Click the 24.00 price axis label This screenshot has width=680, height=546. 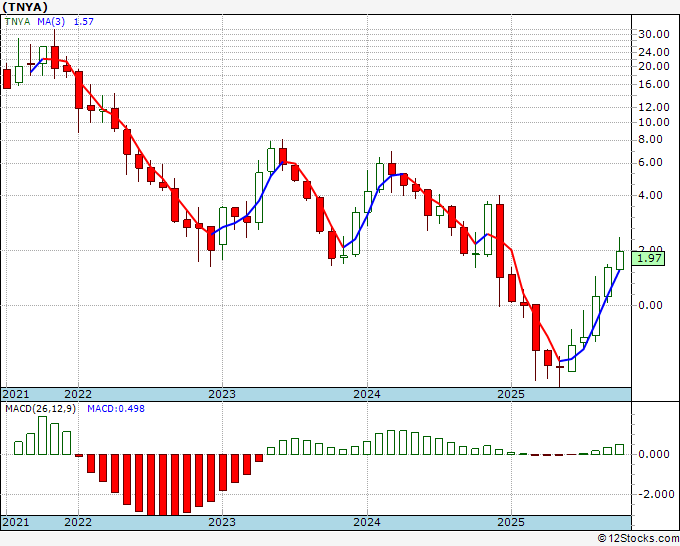coord(654,52)
